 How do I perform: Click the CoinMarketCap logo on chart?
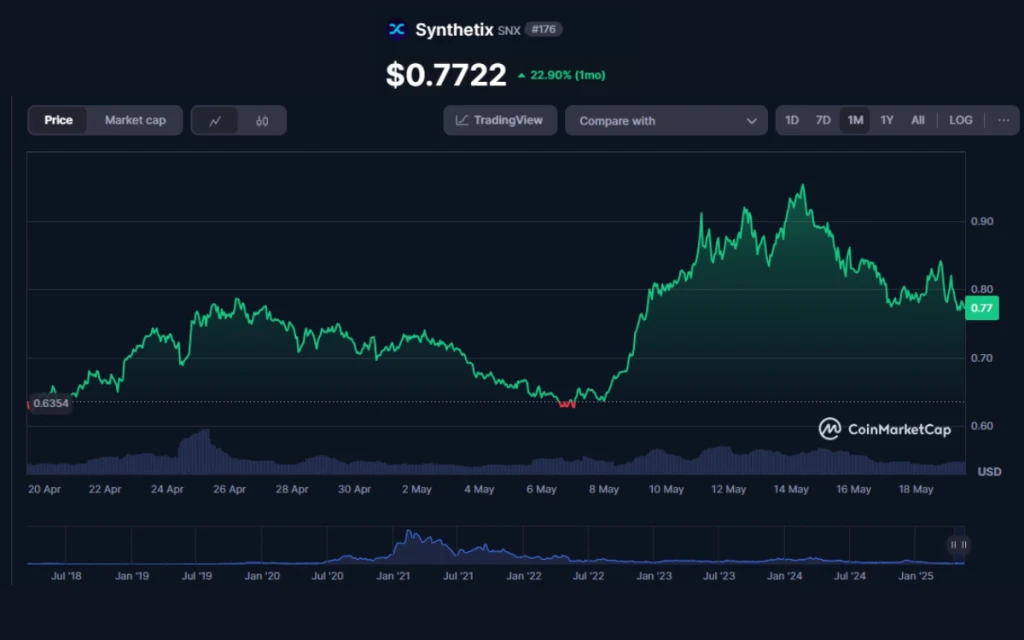884,429
